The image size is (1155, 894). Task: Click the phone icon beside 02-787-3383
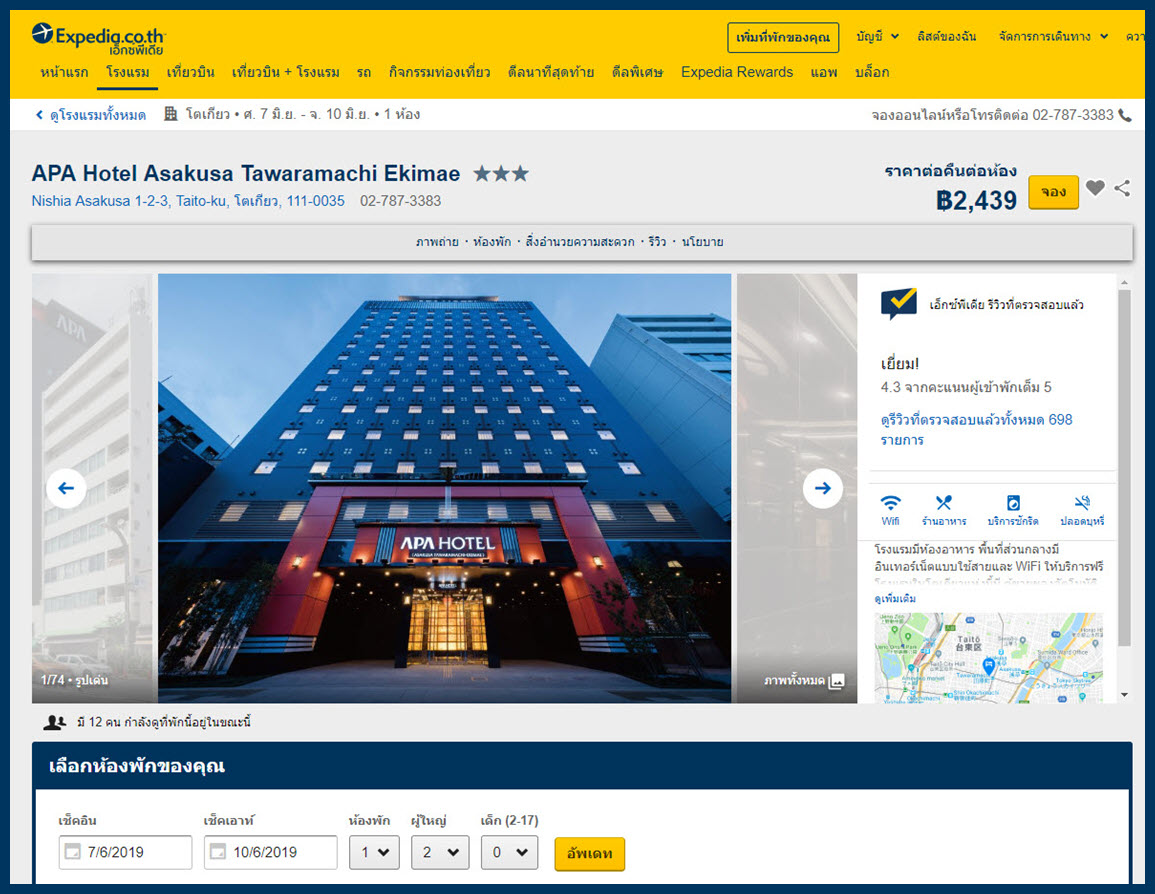1125,116
